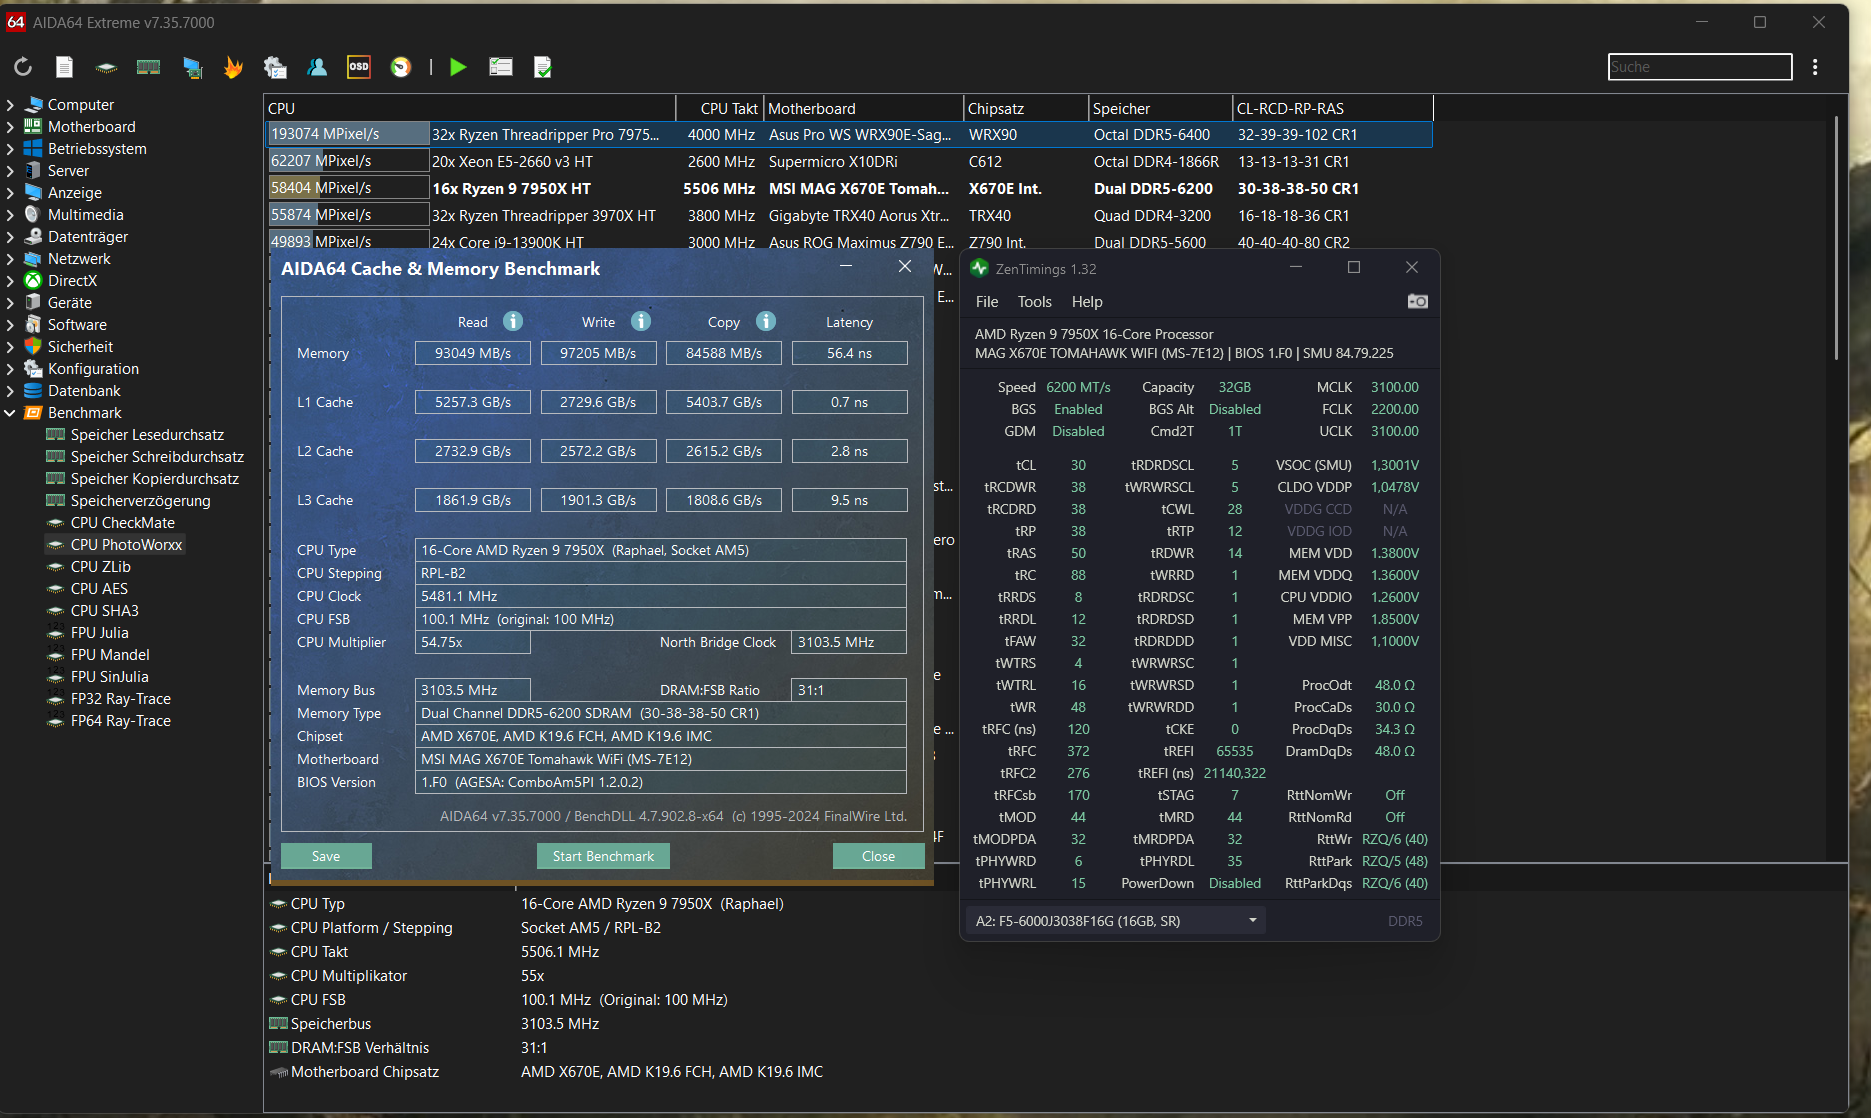
Task: Click the Memory Read value 93049 MB/s
Action: [473, 353]
